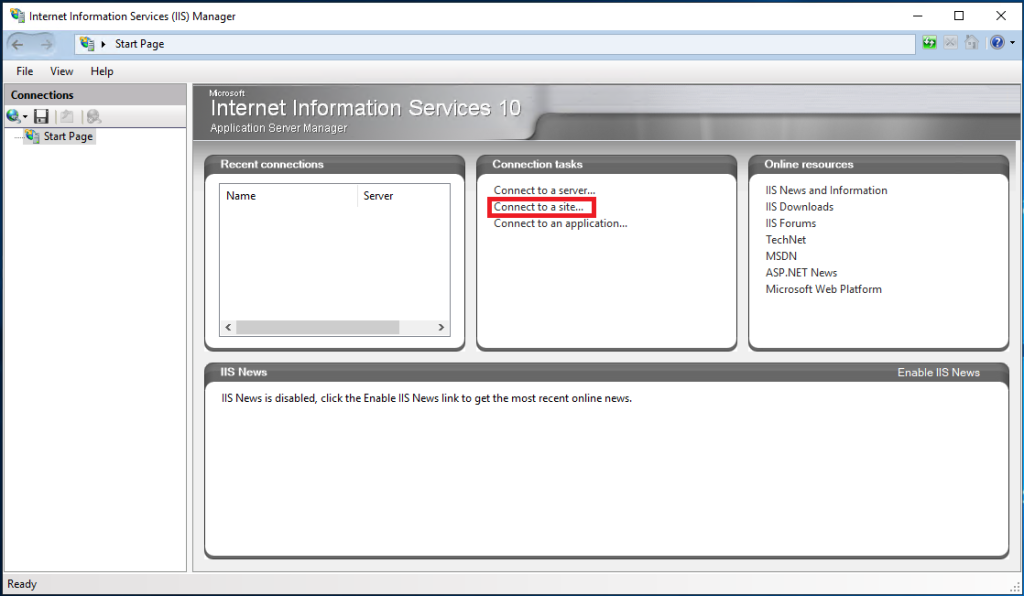Image resolution: width=1024 pixels, height=596 pixels.
Task: Save current connections with floppy disk icon
Action: click(41, 116)
